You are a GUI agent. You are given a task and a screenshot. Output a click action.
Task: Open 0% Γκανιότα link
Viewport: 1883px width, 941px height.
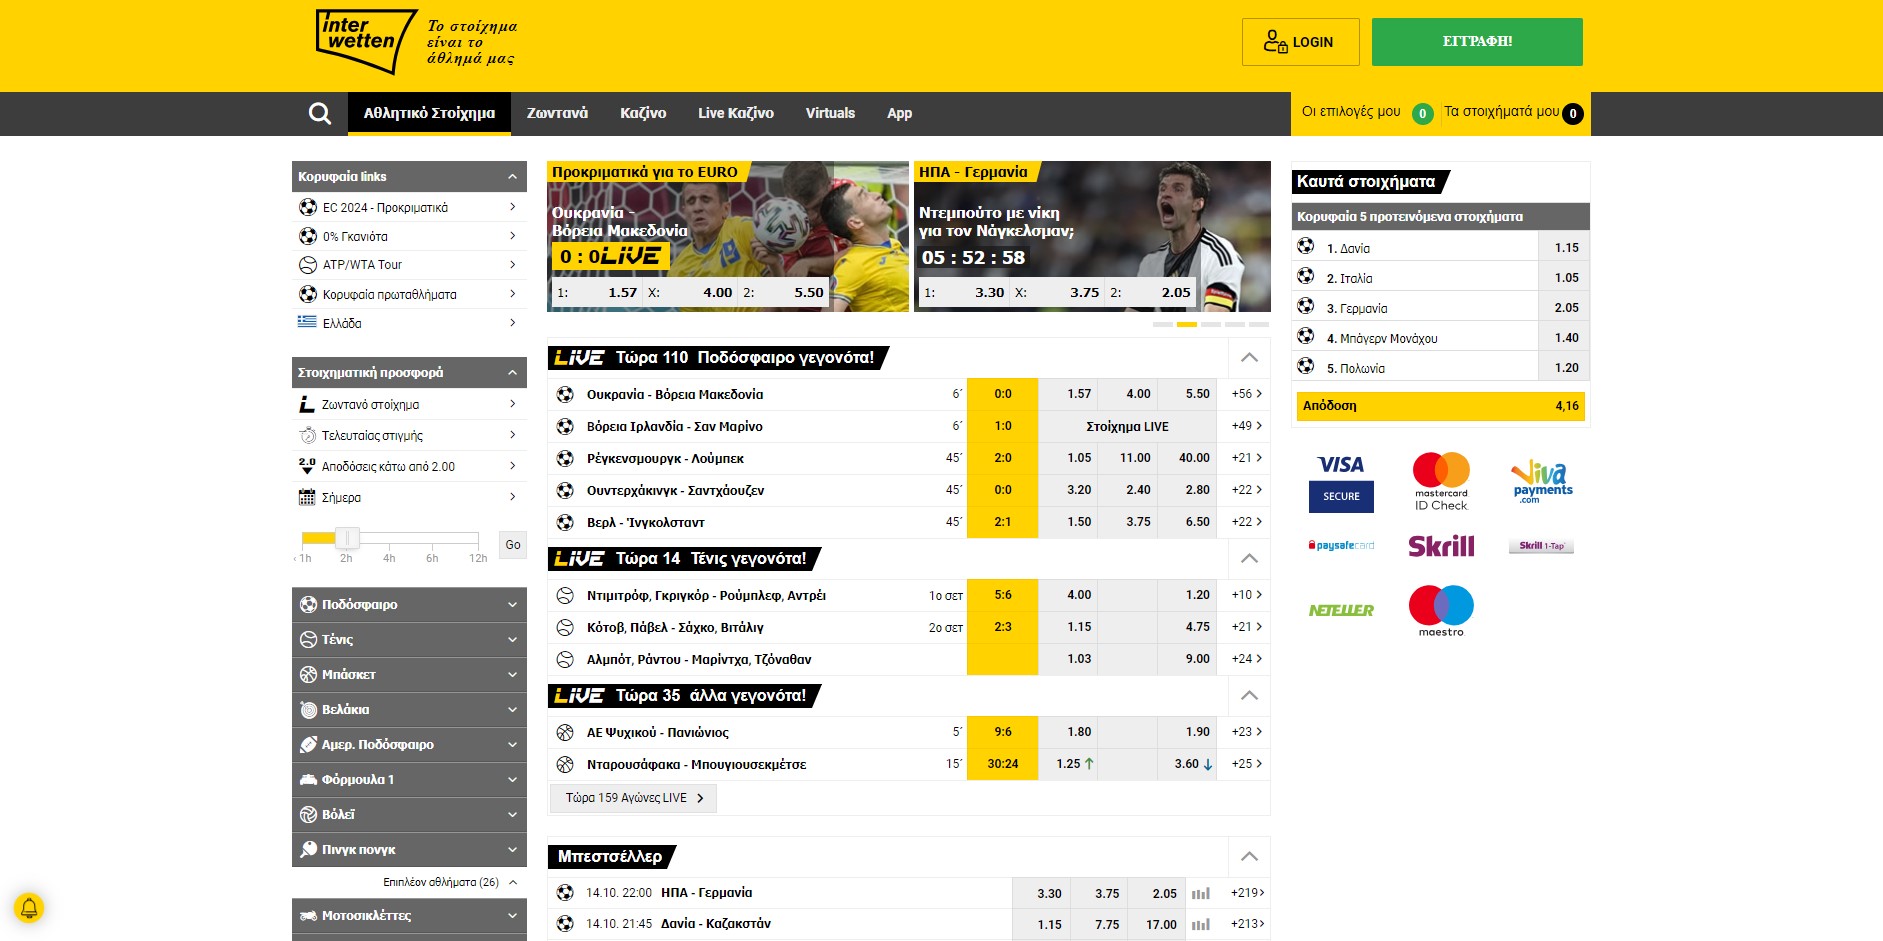[409, 237]
